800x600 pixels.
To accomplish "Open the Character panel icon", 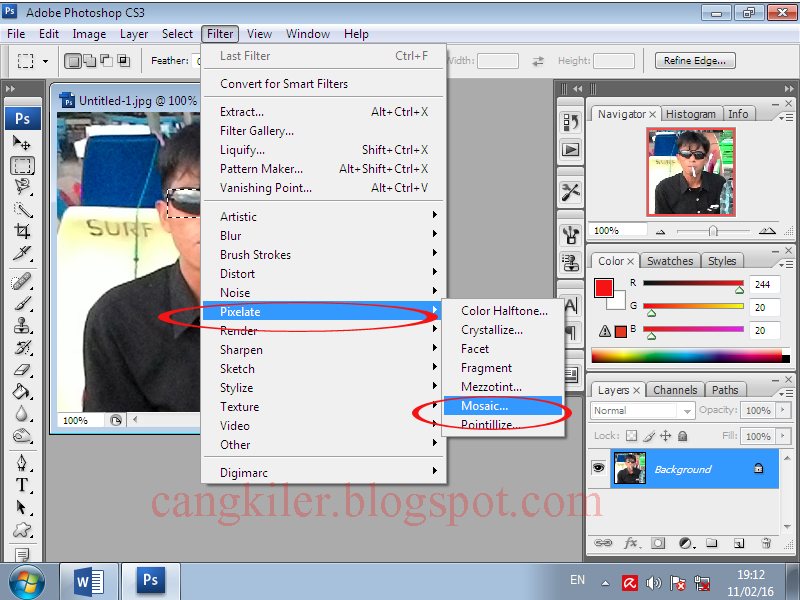I will [x=571, y=306].
